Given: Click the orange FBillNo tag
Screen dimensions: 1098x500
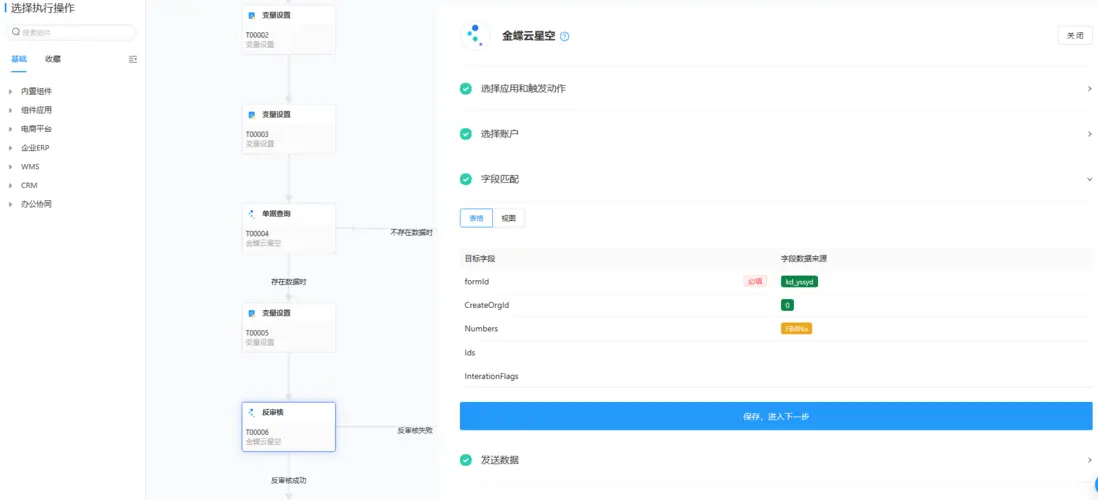Looking at the screenshot, I should (796, 328).
